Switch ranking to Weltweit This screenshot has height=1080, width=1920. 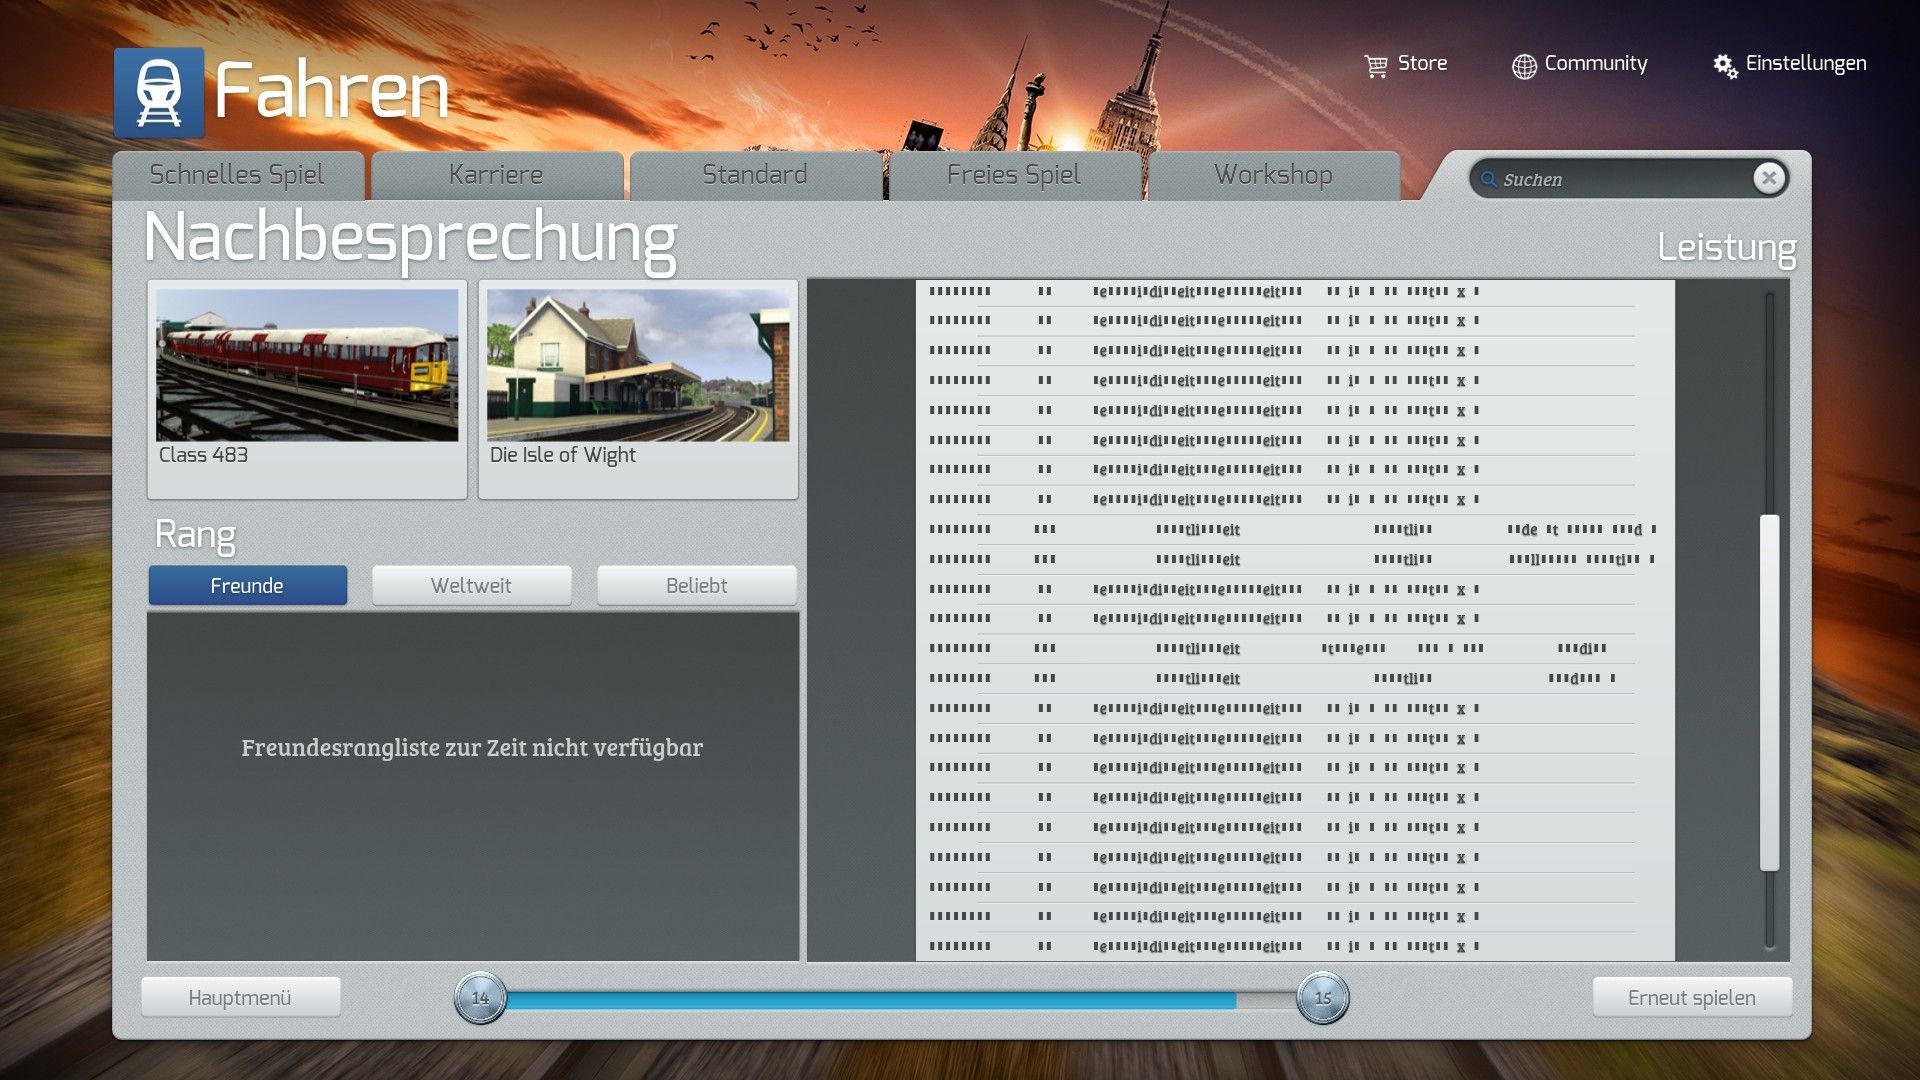tap(471, 586)
